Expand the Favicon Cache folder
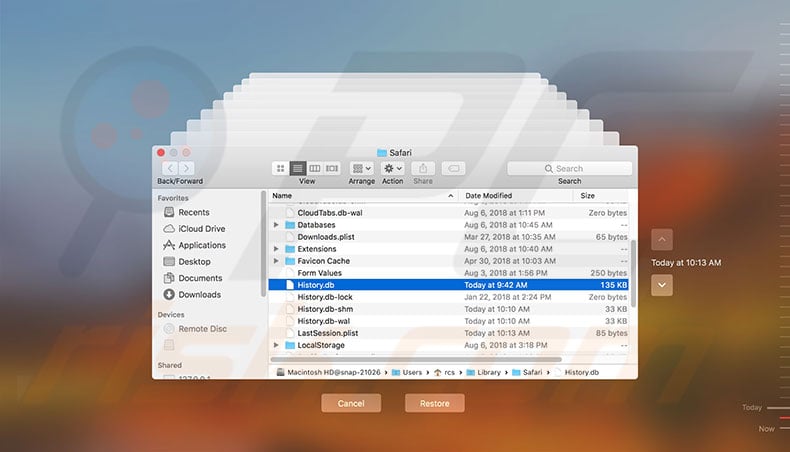The width and height of the screenshot is (790, 452). tap(276, 261)
